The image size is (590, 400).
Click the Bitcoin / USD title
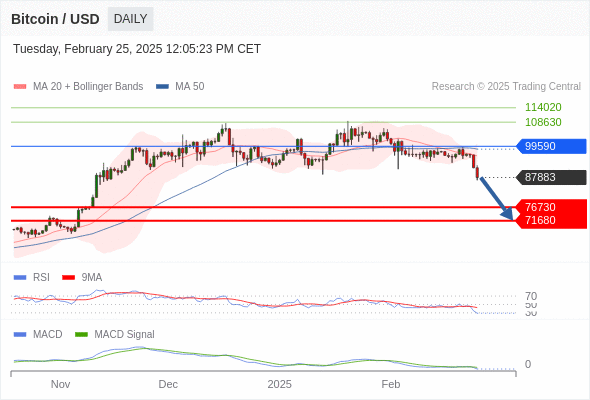[55, 19]
